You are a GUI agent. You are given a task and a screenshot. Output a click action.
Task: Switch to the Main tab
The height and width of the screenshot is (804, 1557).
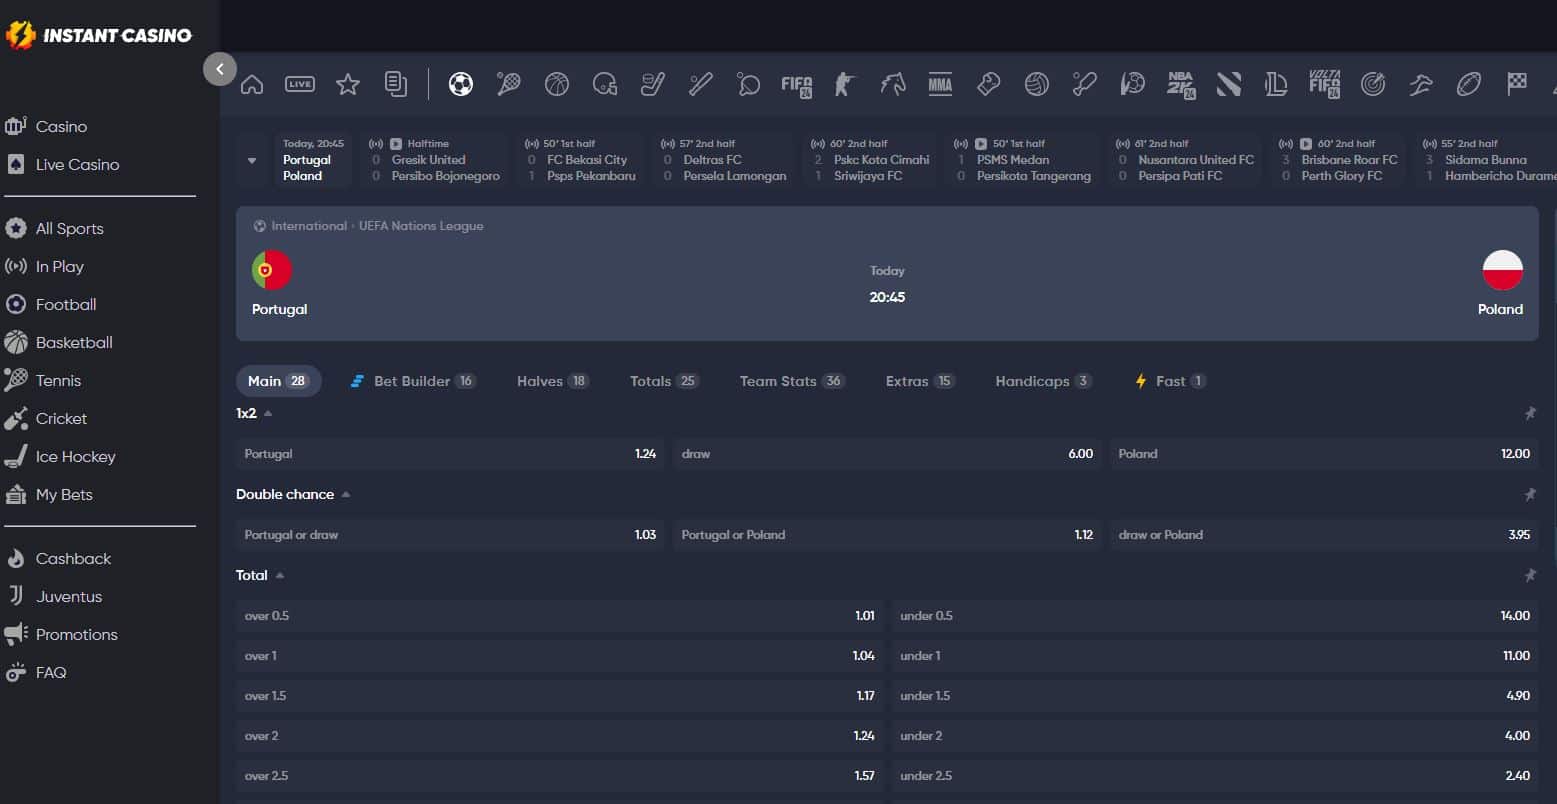(278, 381)
